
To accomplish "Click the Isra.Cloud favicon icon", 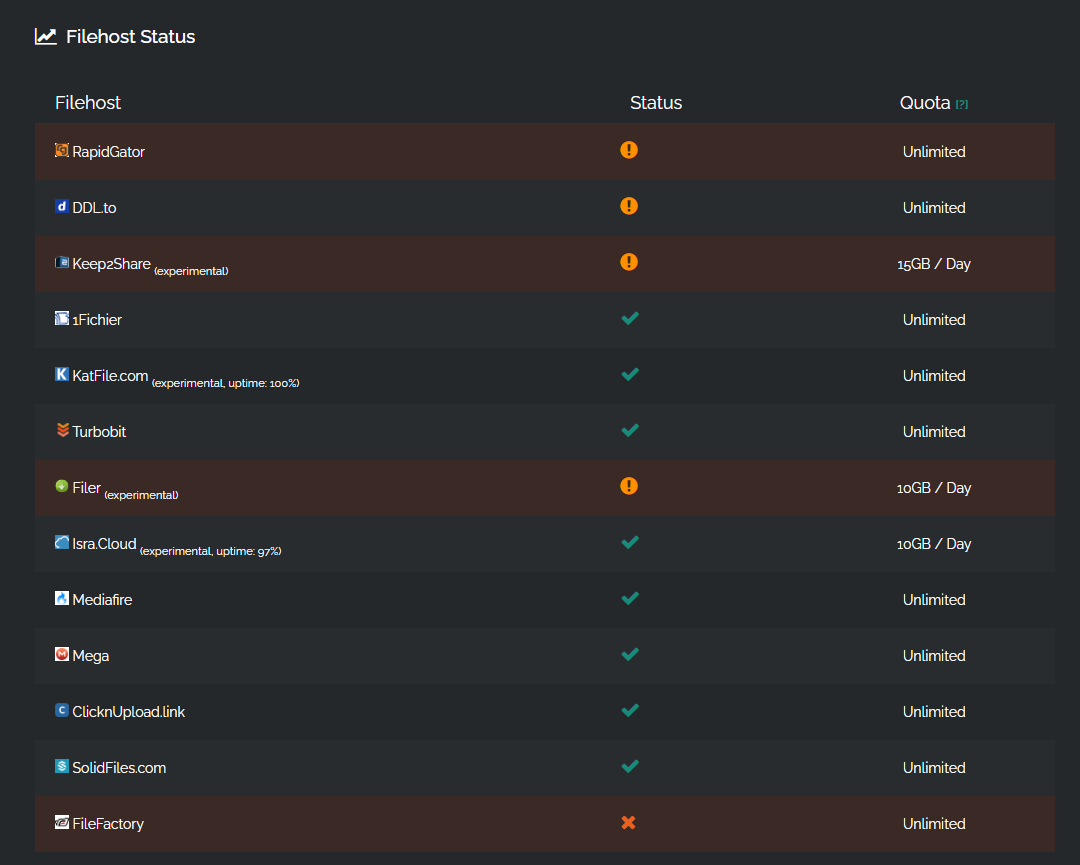I will [62, 542].
